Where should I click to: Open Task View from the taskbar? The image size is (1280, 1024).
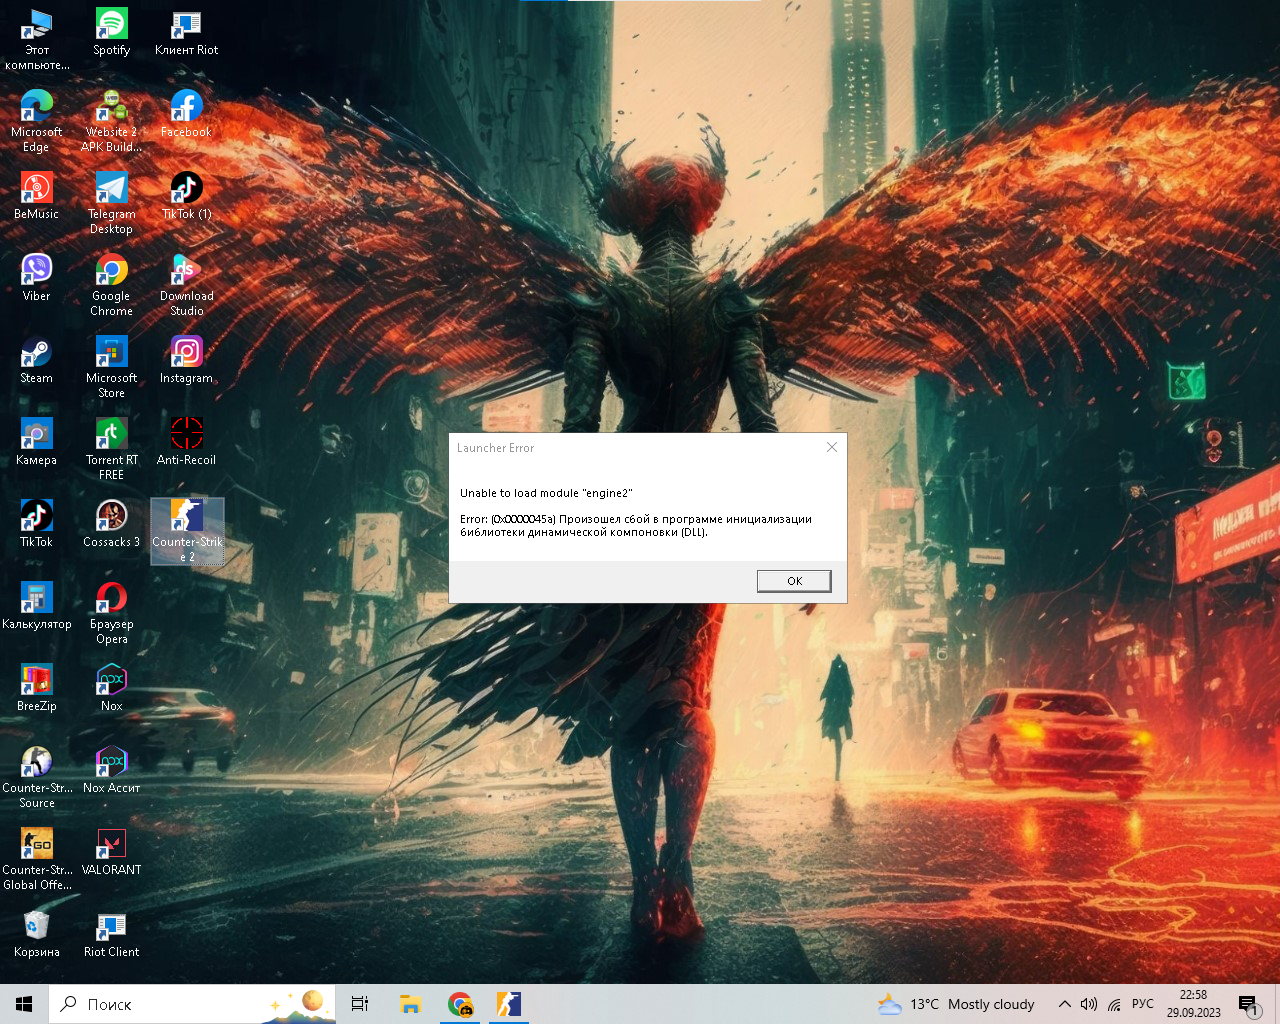tap(360, 1004)
